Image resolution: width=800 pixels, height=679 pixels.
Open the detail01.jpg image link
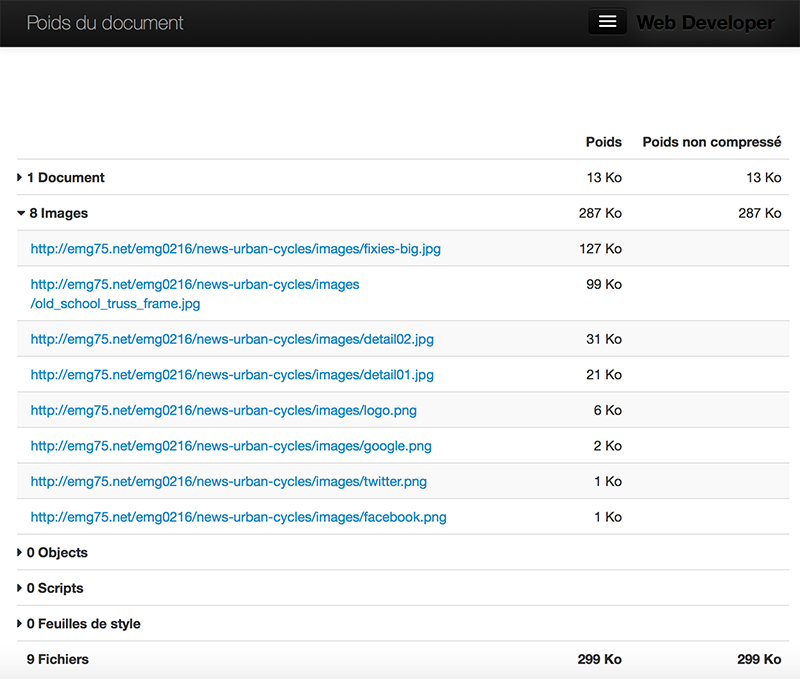(232, 375)
